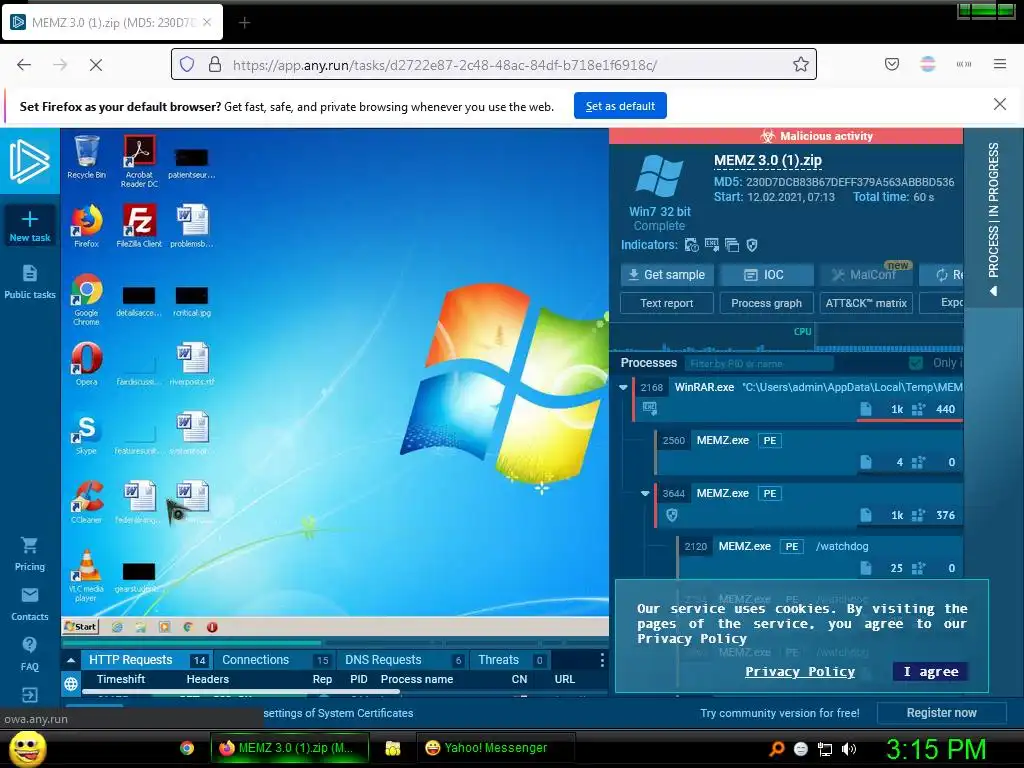Select the Skype desktop icon
The width and height of the screenshot is (1024, 768).
pyautogui.click(x=86, y=433)
